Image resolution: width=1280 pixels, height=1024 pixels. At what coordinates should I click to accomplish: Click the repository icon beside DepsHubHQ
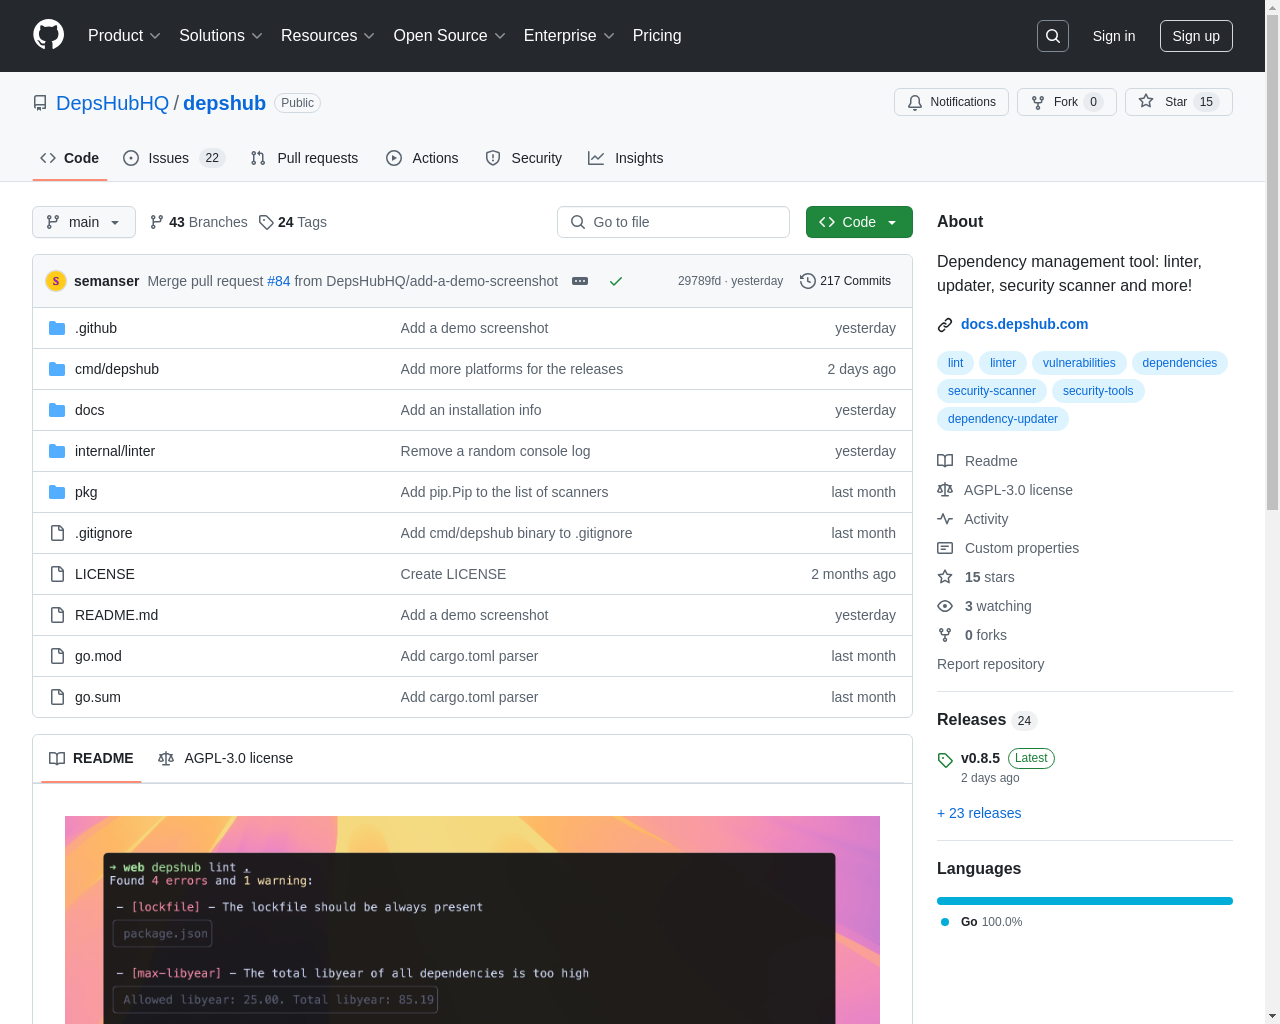[x=40, y=103]
